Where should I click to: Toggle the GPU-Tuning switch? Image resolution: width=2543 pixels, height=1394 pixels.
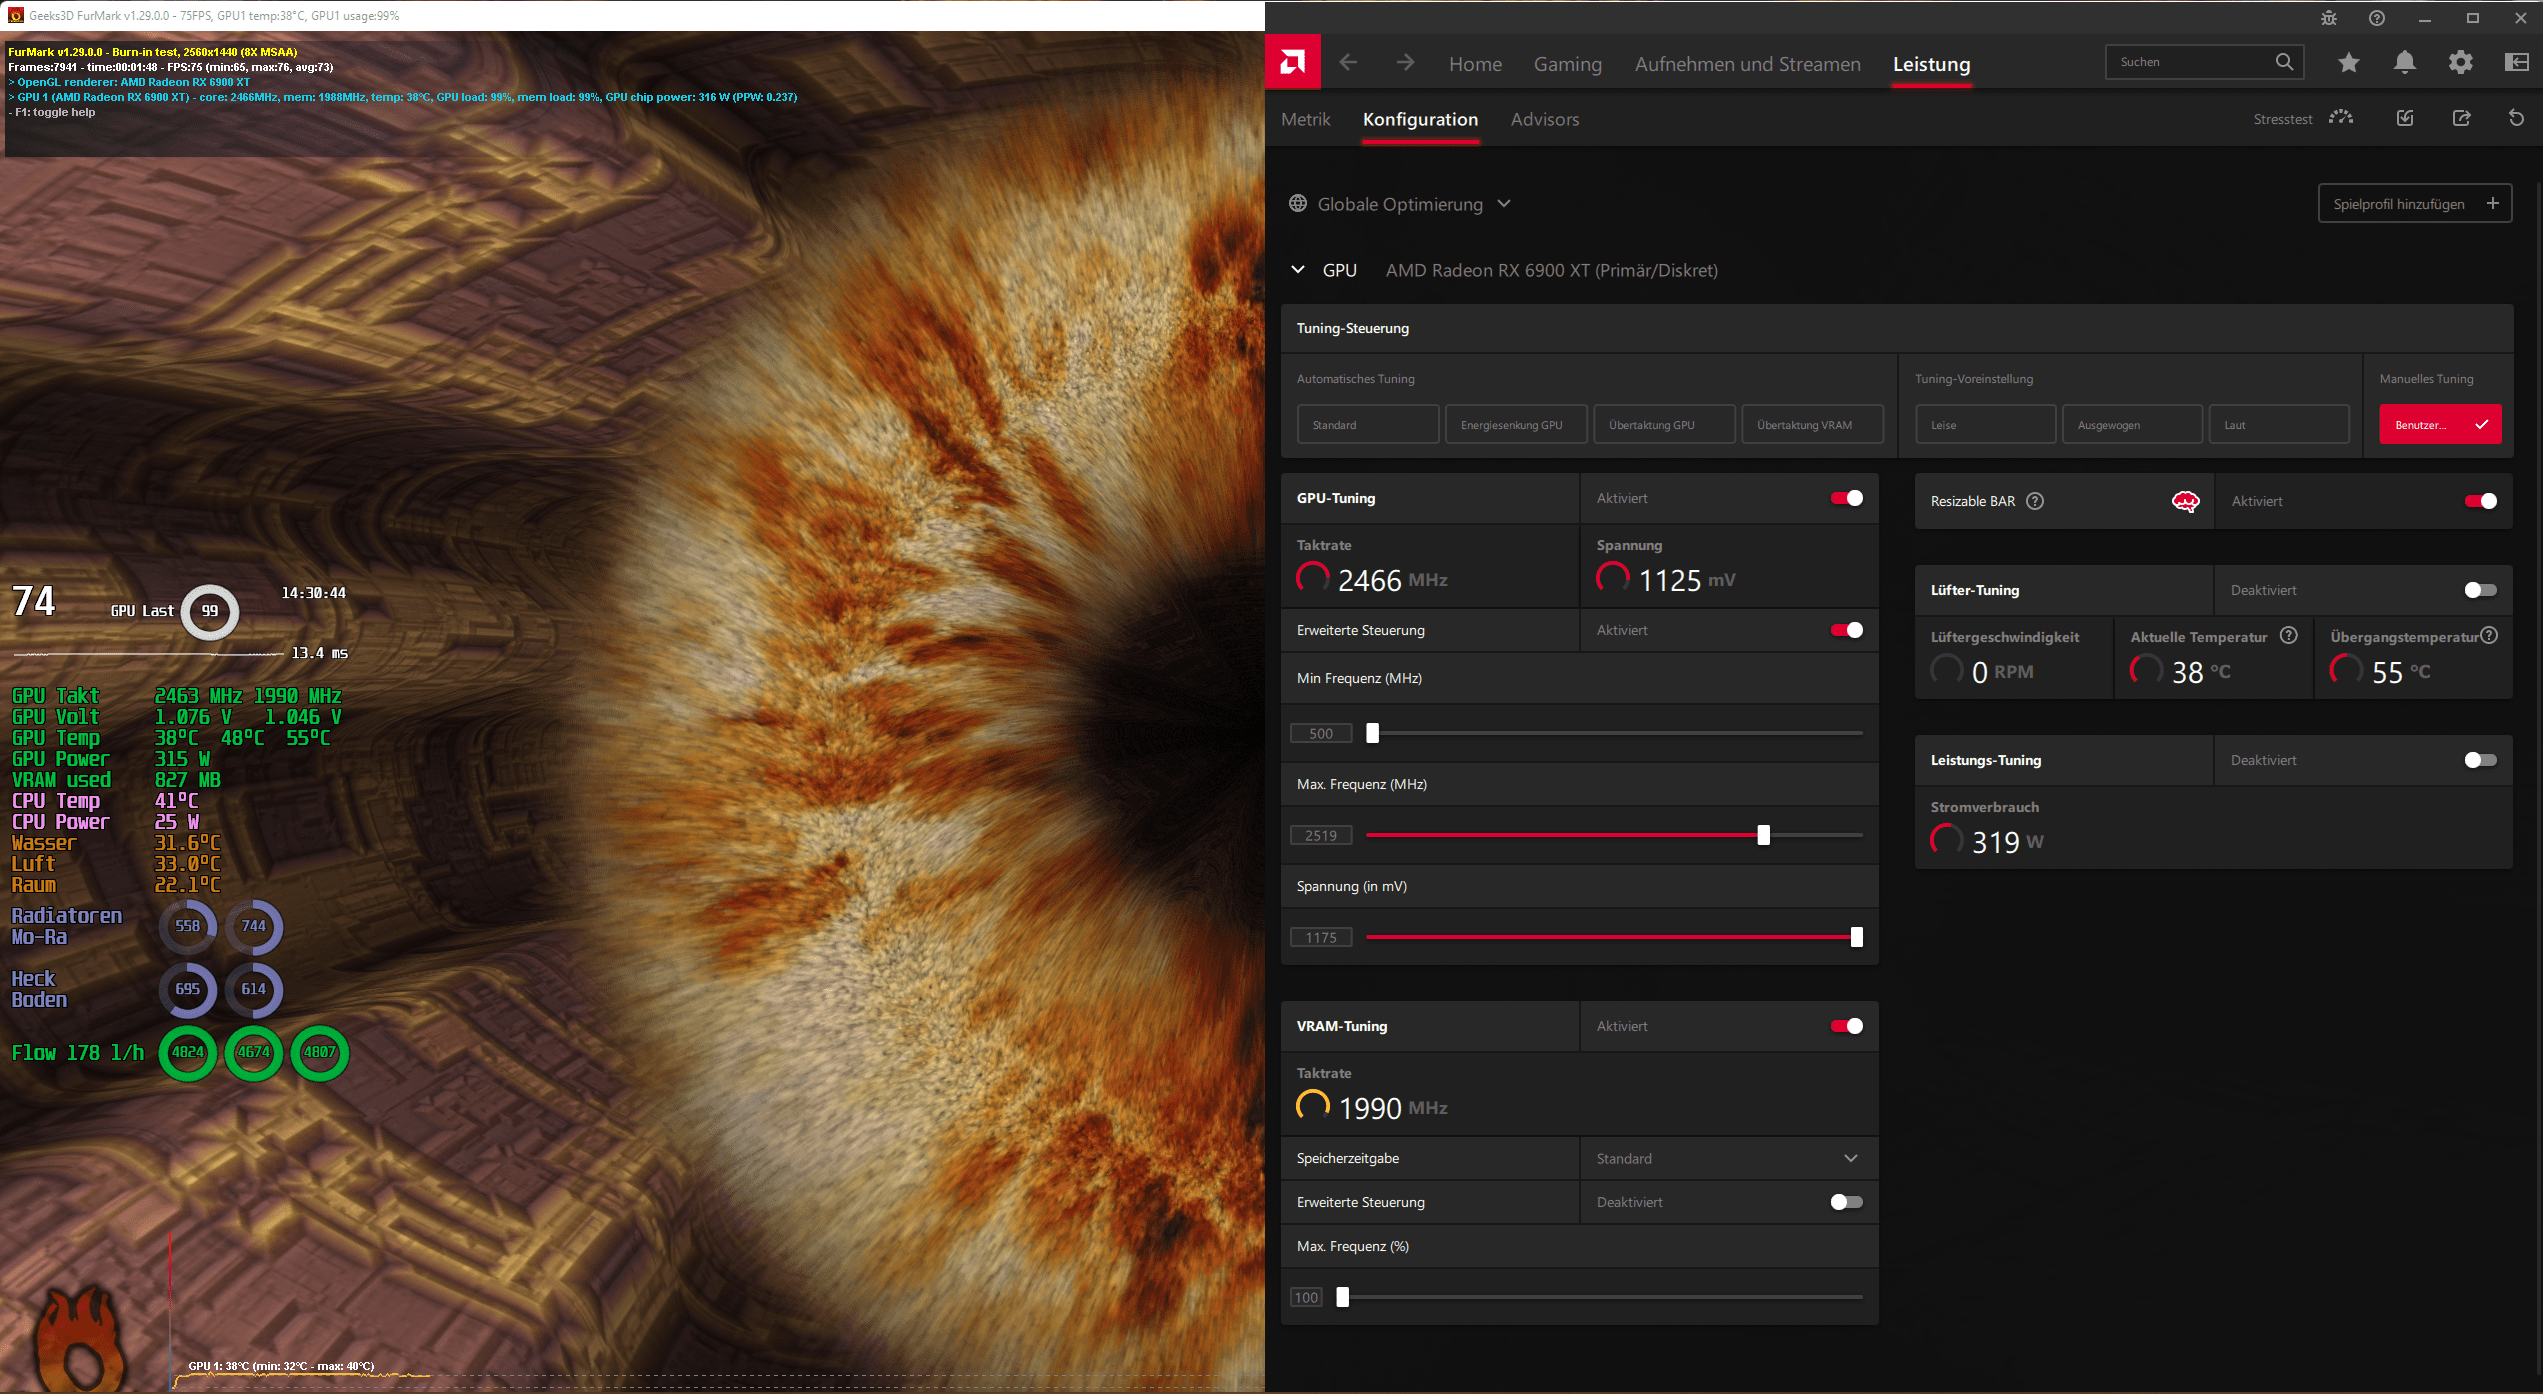click(1846, 498)
